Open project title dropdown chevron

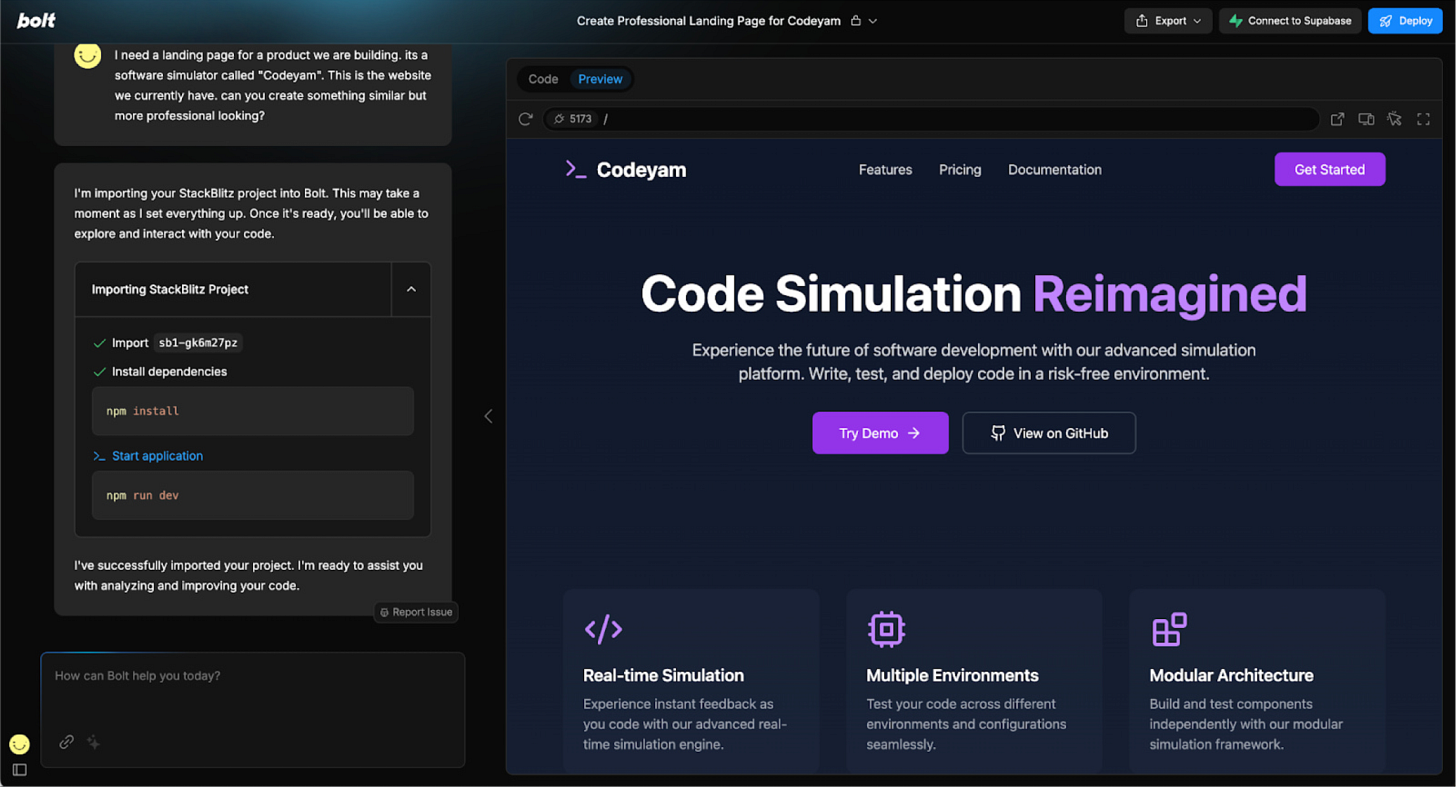tap(873, 21)
